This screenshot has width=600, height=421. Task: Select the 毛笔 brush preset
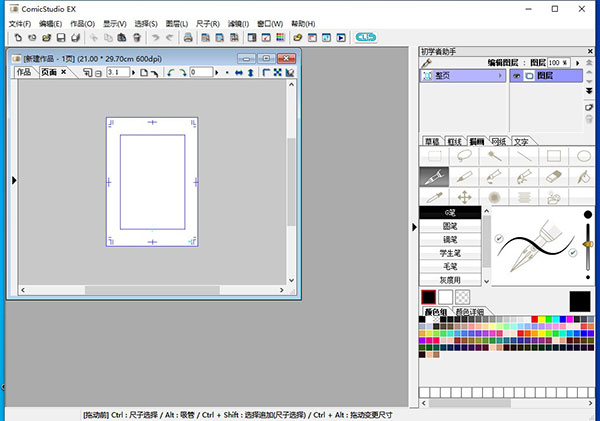[450, 266]
